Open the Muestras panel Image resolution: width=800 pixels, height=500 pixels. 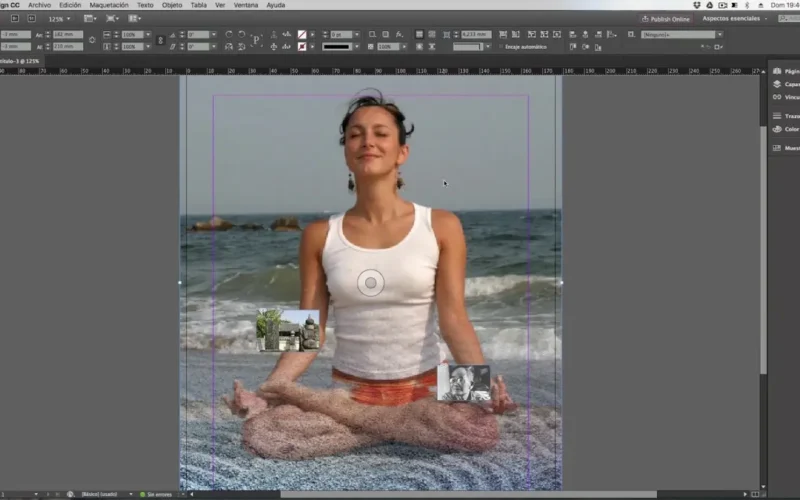(x=785, y=148)
